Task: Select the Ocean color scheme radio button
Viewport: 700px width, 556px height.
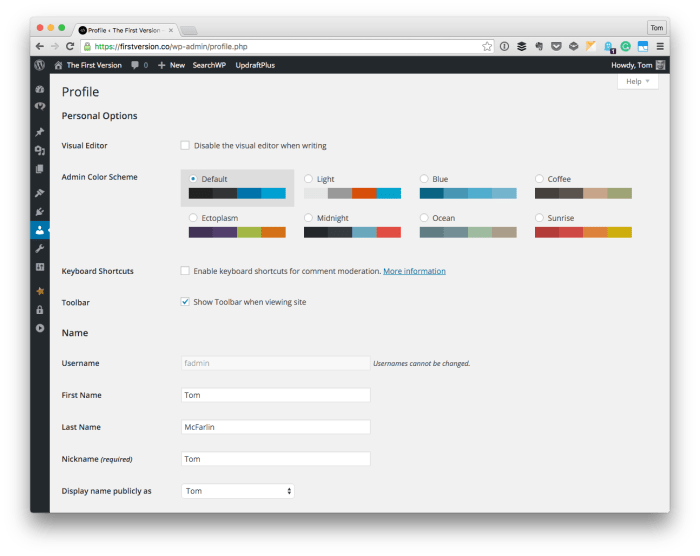Action: pos(424,218)
